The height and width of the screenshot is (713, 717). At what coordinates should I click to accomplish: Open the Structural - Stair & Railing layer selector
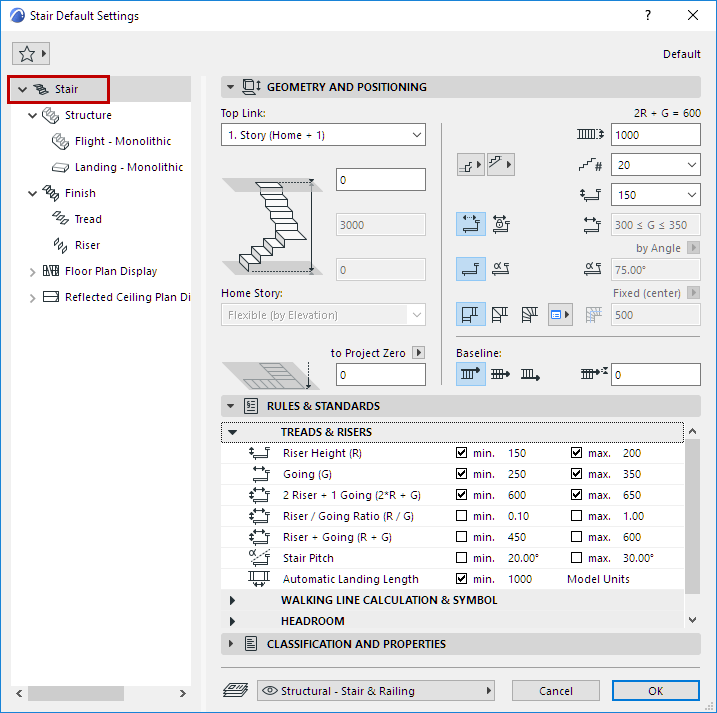coord(376,691)
